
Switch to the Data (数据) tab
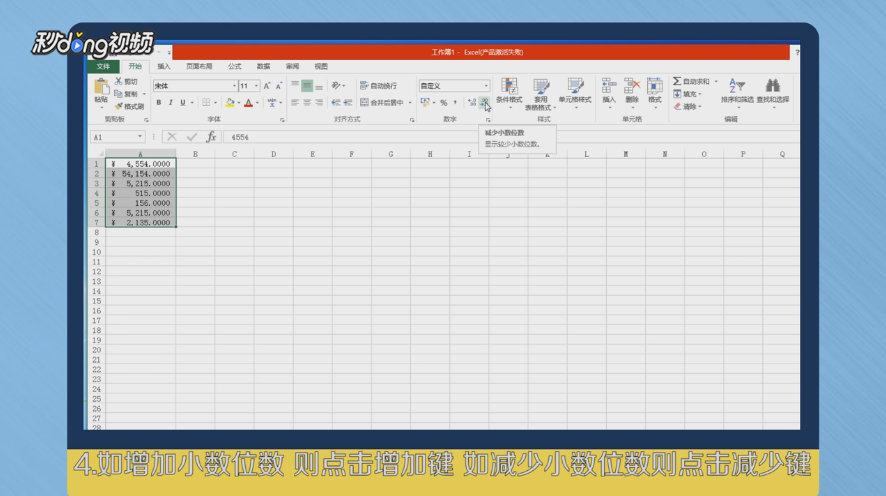click(x=263, y=67)
